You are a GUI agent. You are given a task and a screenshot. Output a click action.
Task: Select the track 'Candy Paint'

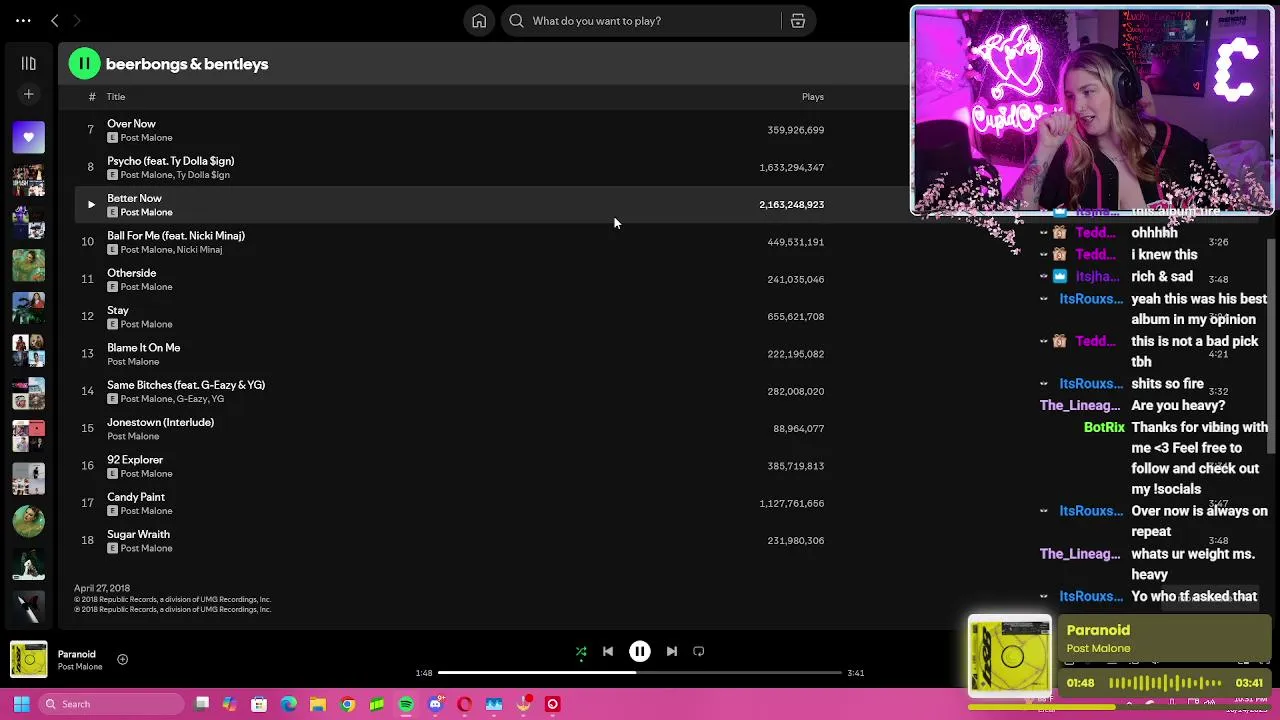[x=136, y=497]
